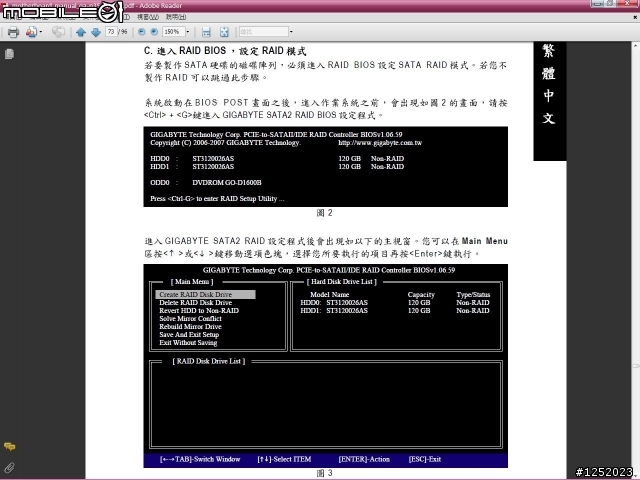Click the email/share document icon

click(x=31, y=32)
